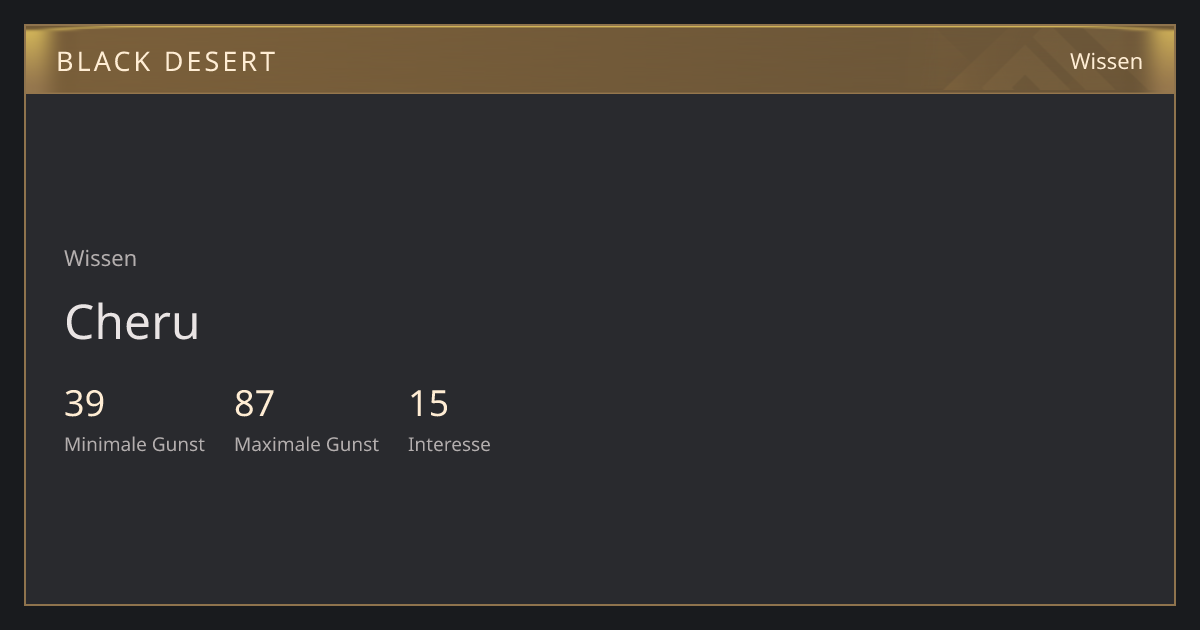Select the Minimale Gunst label
Image resolution: width=1200 pixels, height=630 pixels.
pyautogui.click(x=134, y=444)
